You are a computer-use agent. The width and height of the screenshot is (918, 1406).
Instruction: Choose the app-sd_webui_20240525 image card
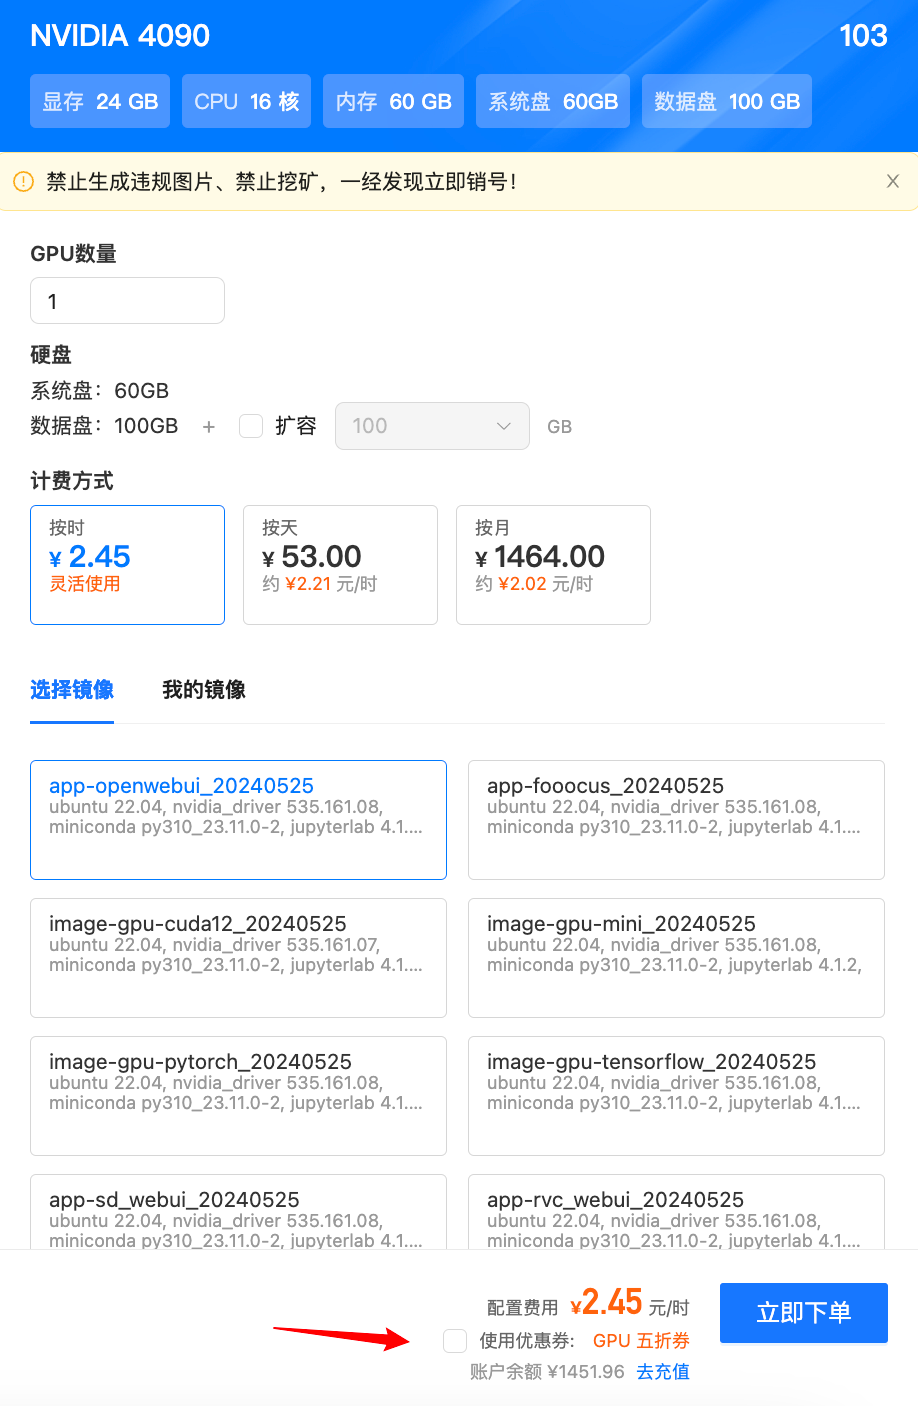[238, 1212]
